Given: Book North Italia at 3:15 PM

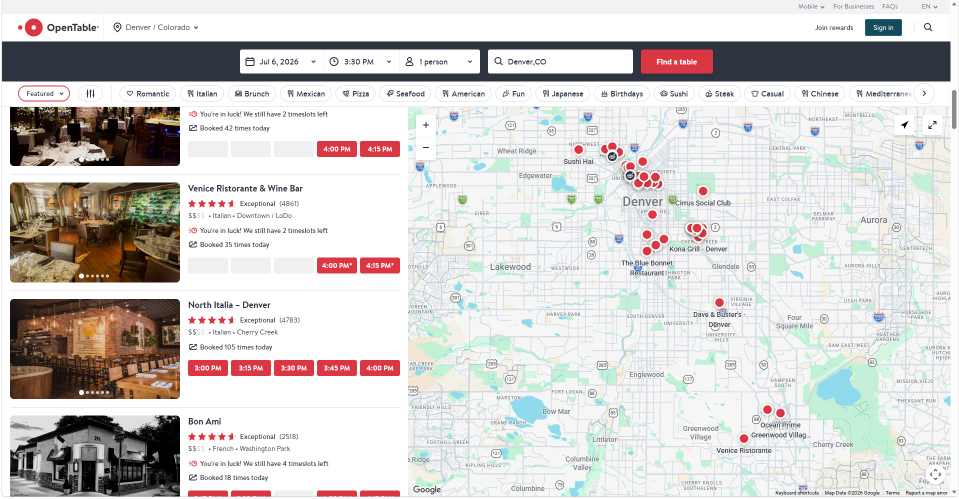Looking at the screenshot, I should point(251,368).
